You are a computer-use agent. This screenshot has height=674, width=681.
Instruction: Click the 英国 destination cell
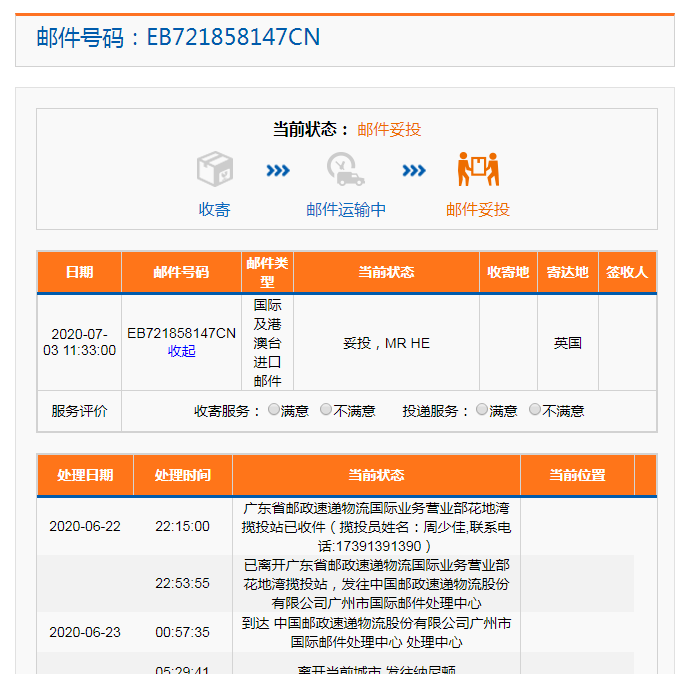(x=568, y=343)
